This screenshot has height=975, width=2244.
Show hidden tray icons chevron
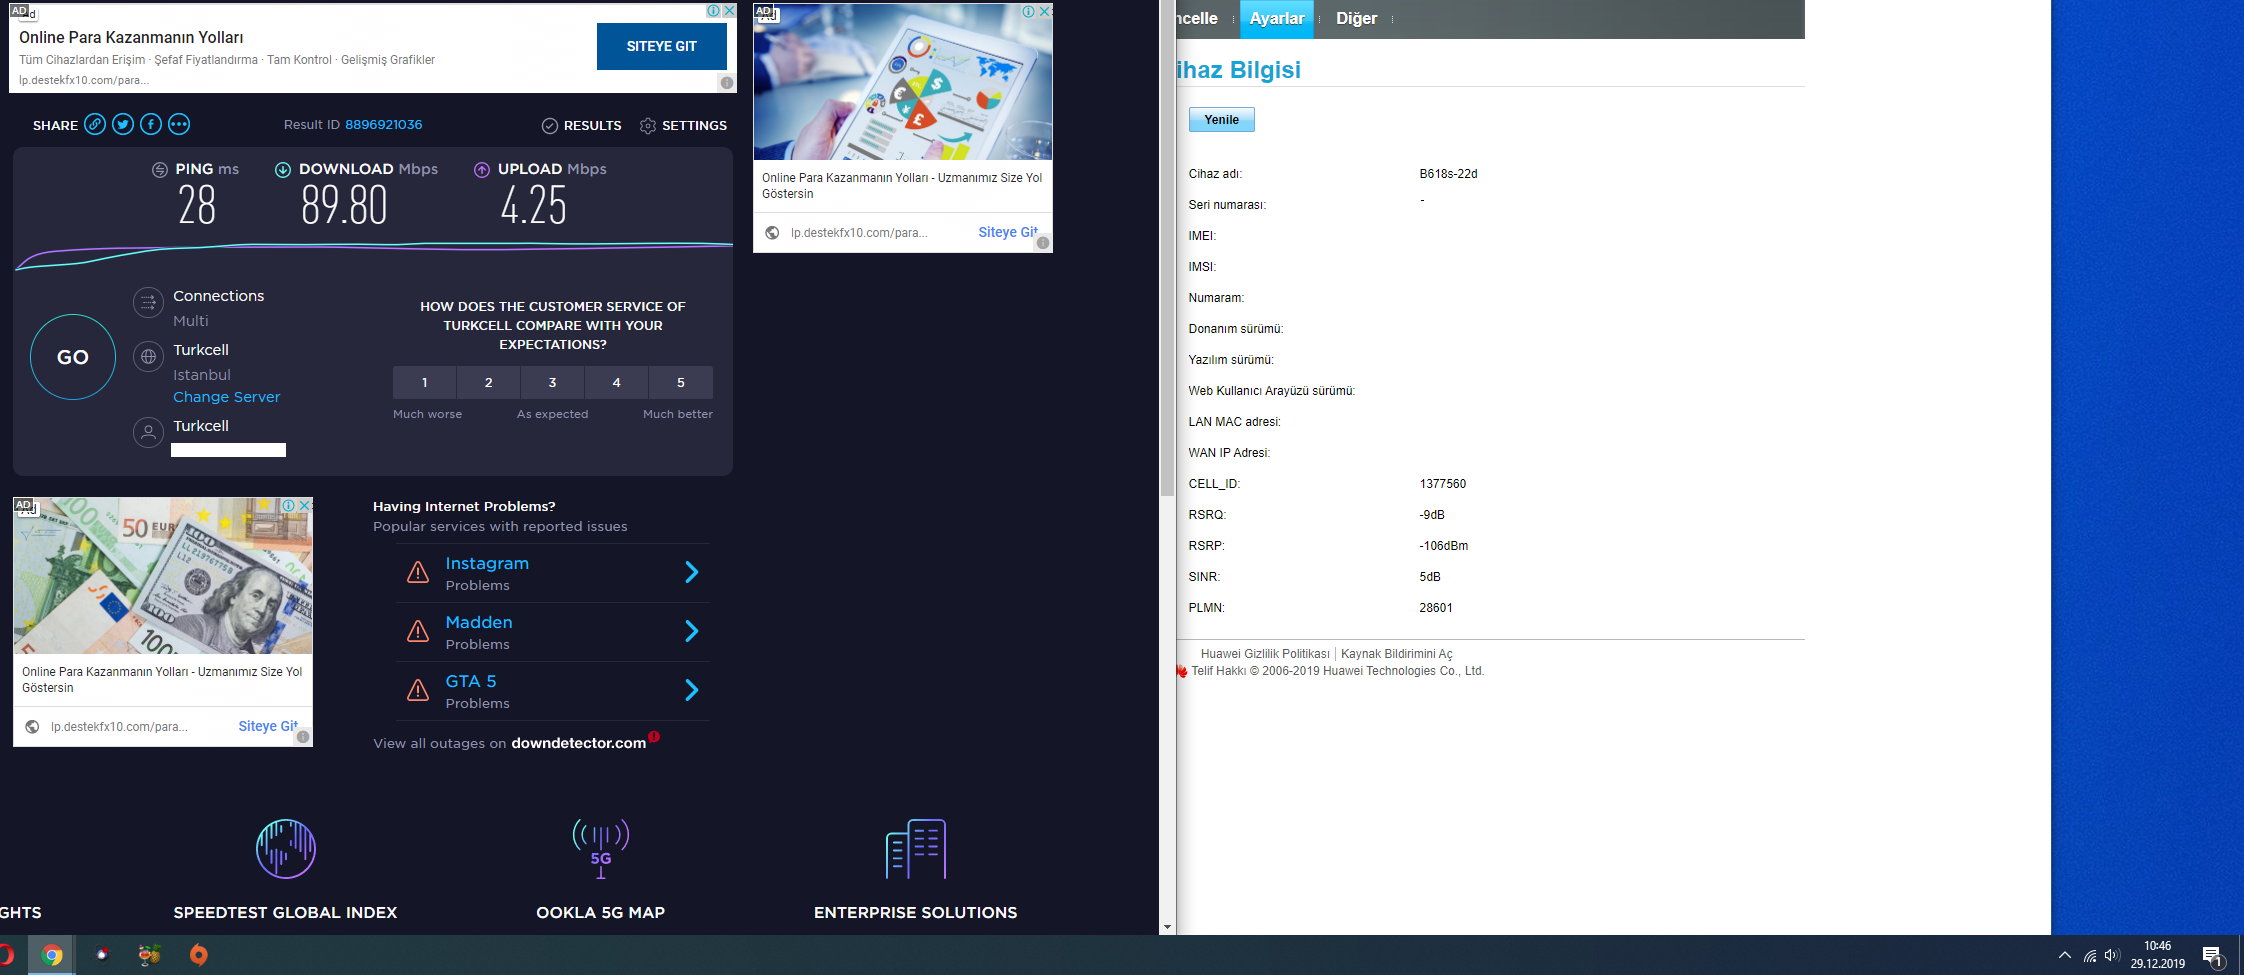point(2064,955)
